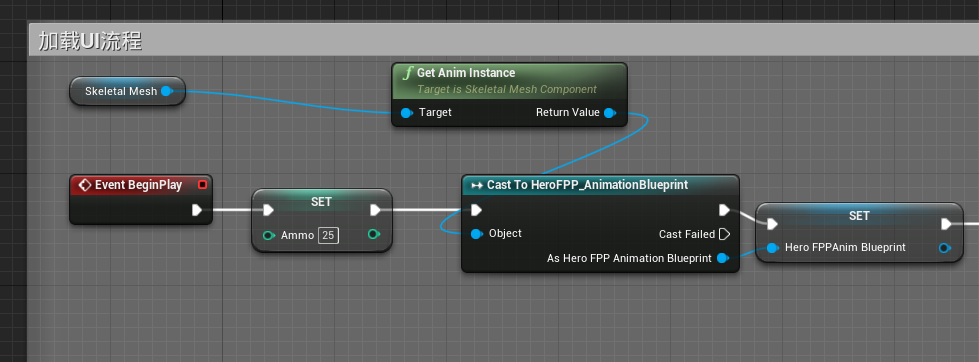Click Hero FPPAnim Blueprint SET output pin
The image size is (979, 362).
pos(945,248)
